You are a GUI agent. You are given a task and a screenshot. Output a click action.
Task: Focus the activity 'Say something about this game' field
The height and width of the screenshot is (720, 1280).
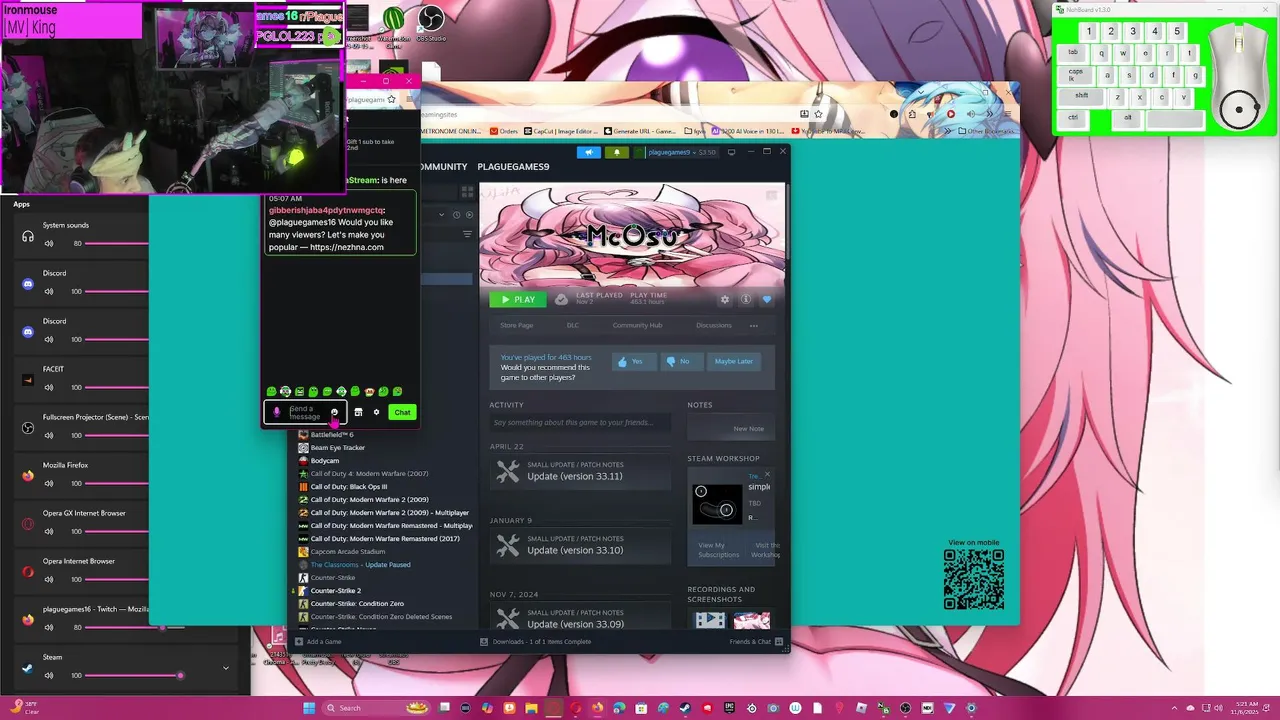[x=581, y=423]
